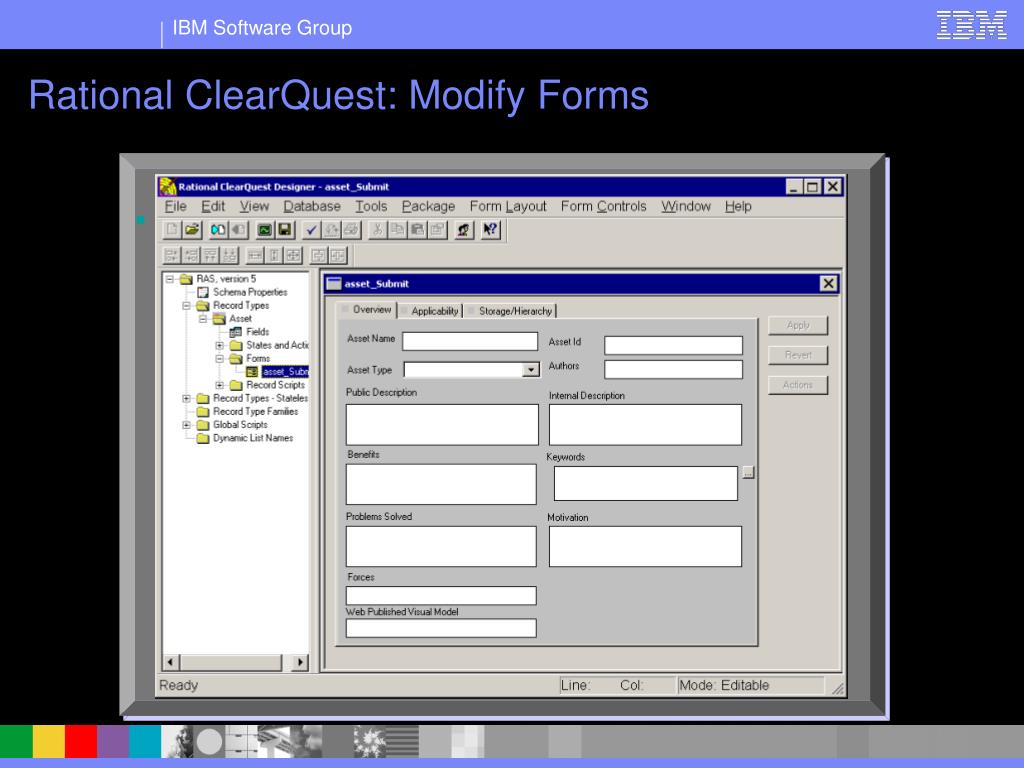Click the Apply button
Viewport: 1024px width, 768px height.
[798, 325]
